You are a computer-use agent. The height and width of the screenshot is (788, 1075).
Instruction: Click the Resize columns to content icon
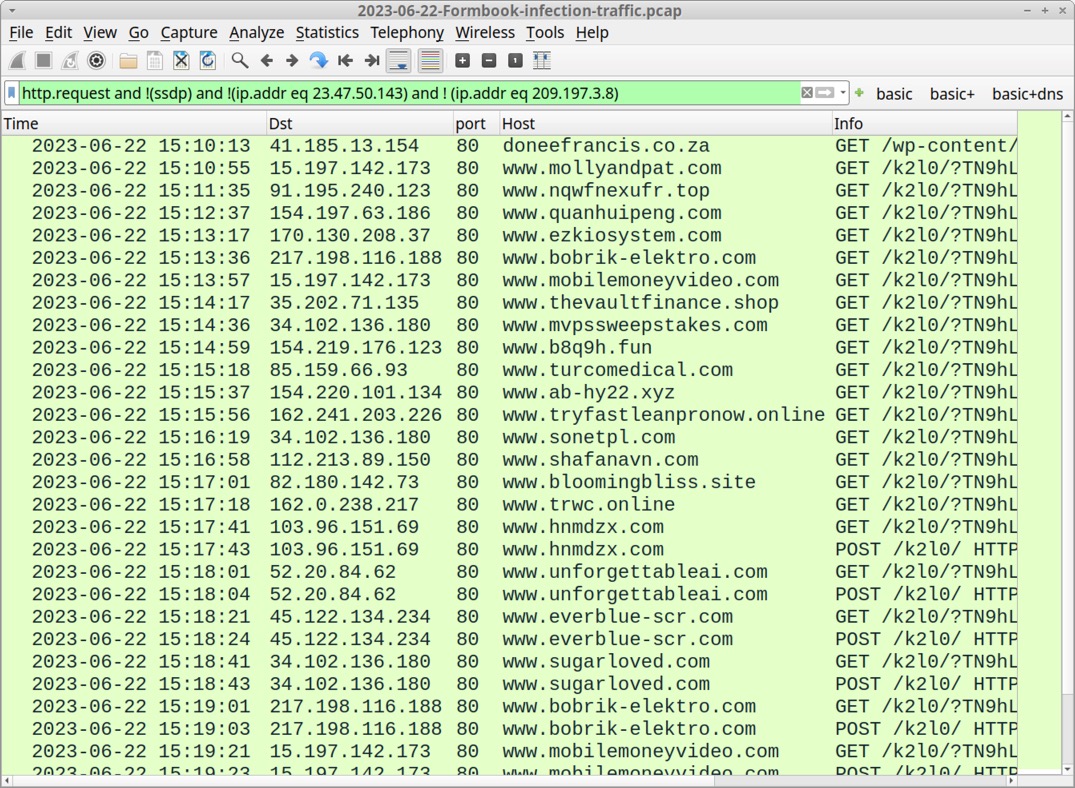coord(542,60)
